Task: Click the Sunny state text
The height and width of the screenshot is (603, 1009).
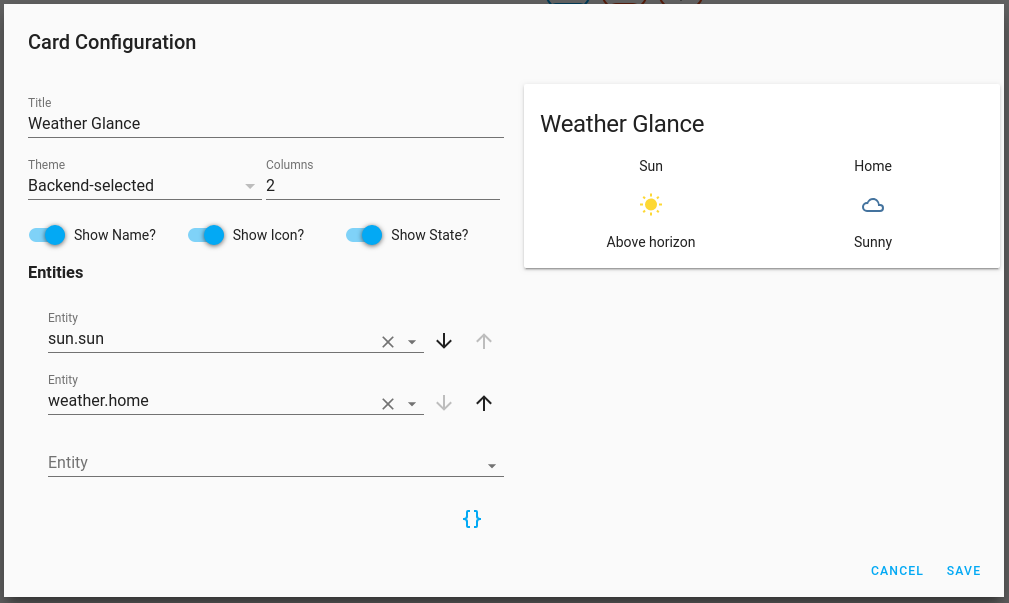Action: [x=873, y=242]
